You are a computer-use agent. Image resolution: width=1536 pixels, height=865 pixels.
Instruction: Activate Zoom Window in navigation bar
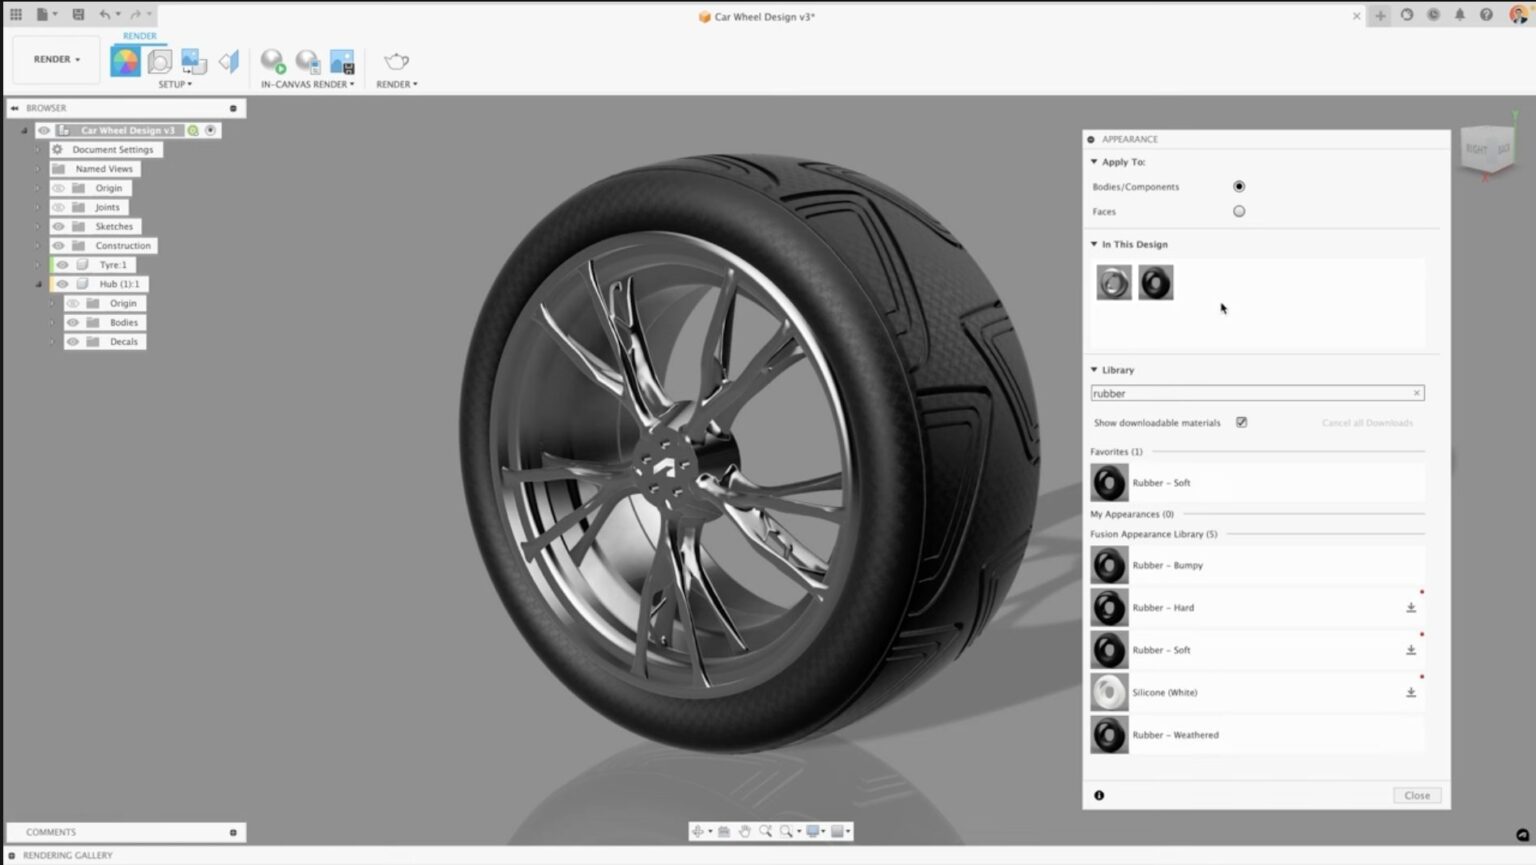click(x=766, y=831)
